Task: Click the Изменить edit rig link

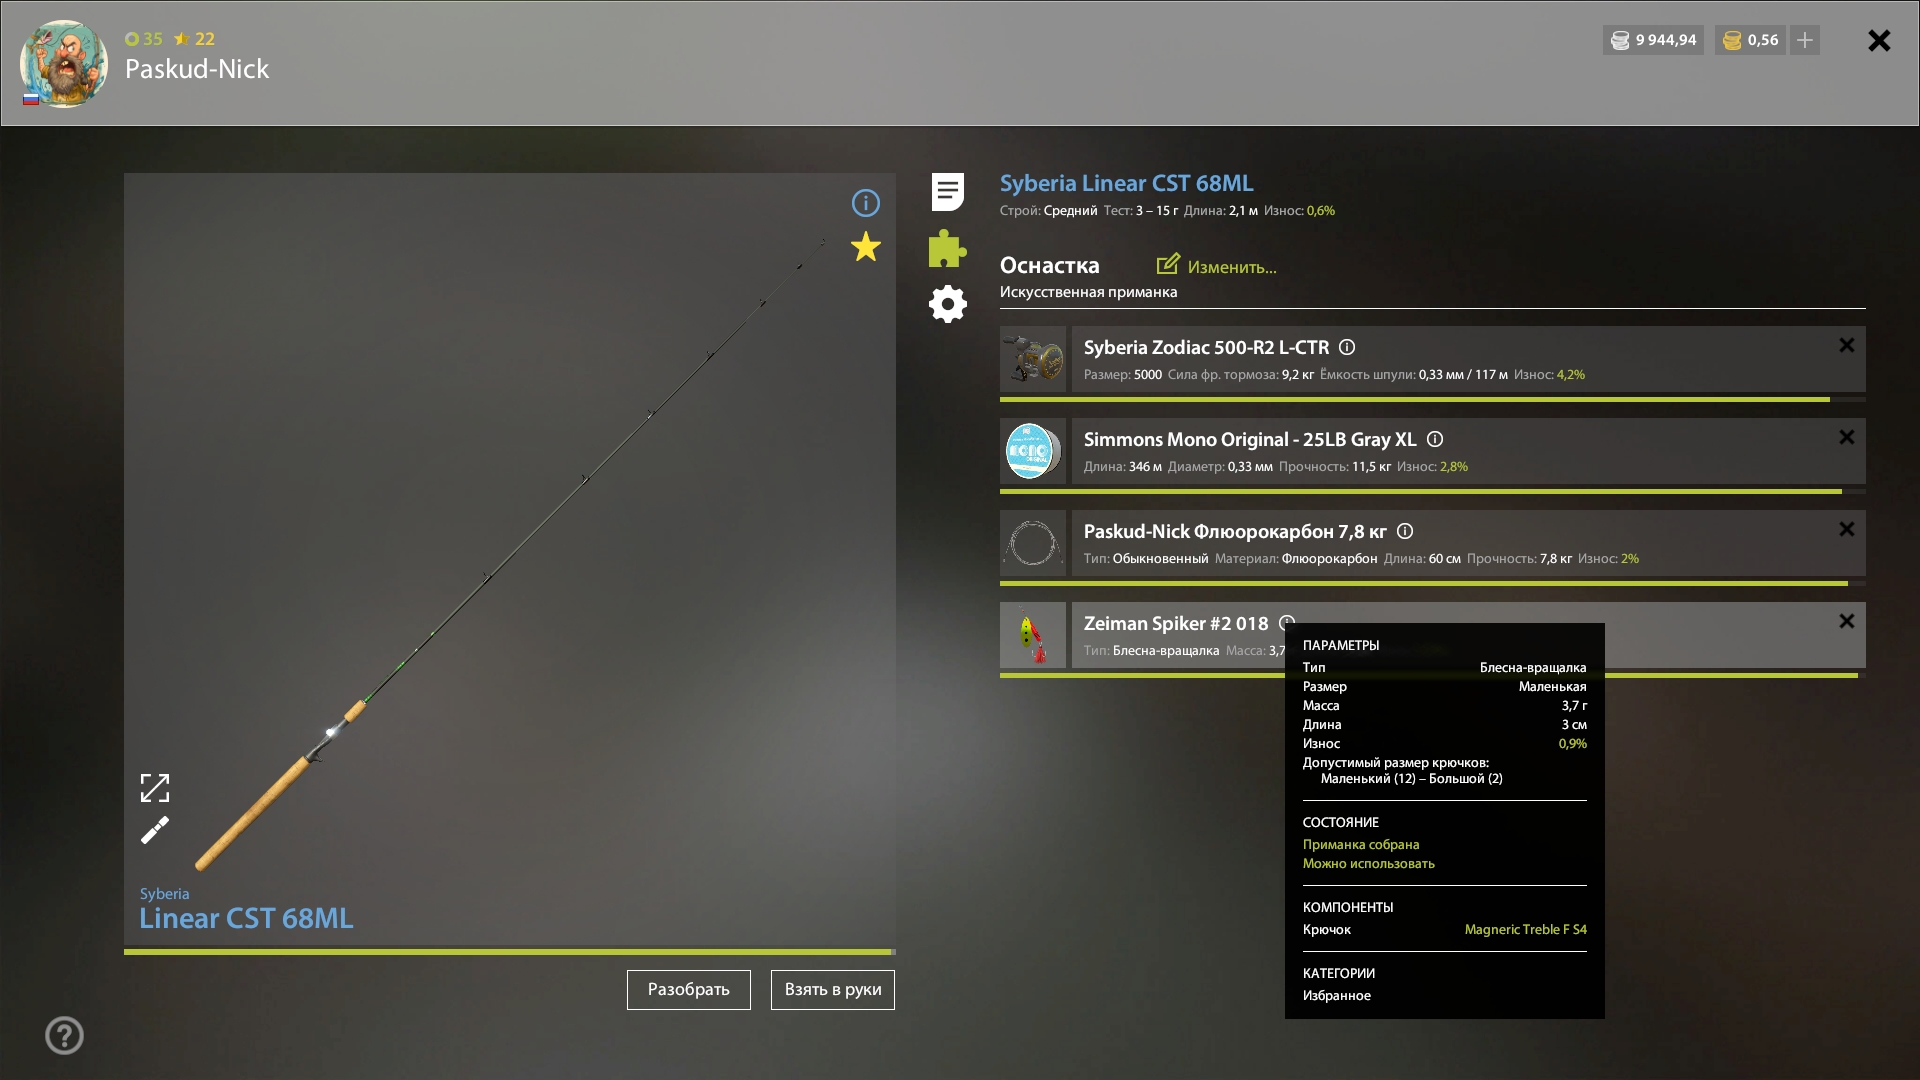Action: click(x=1217, y=266)
